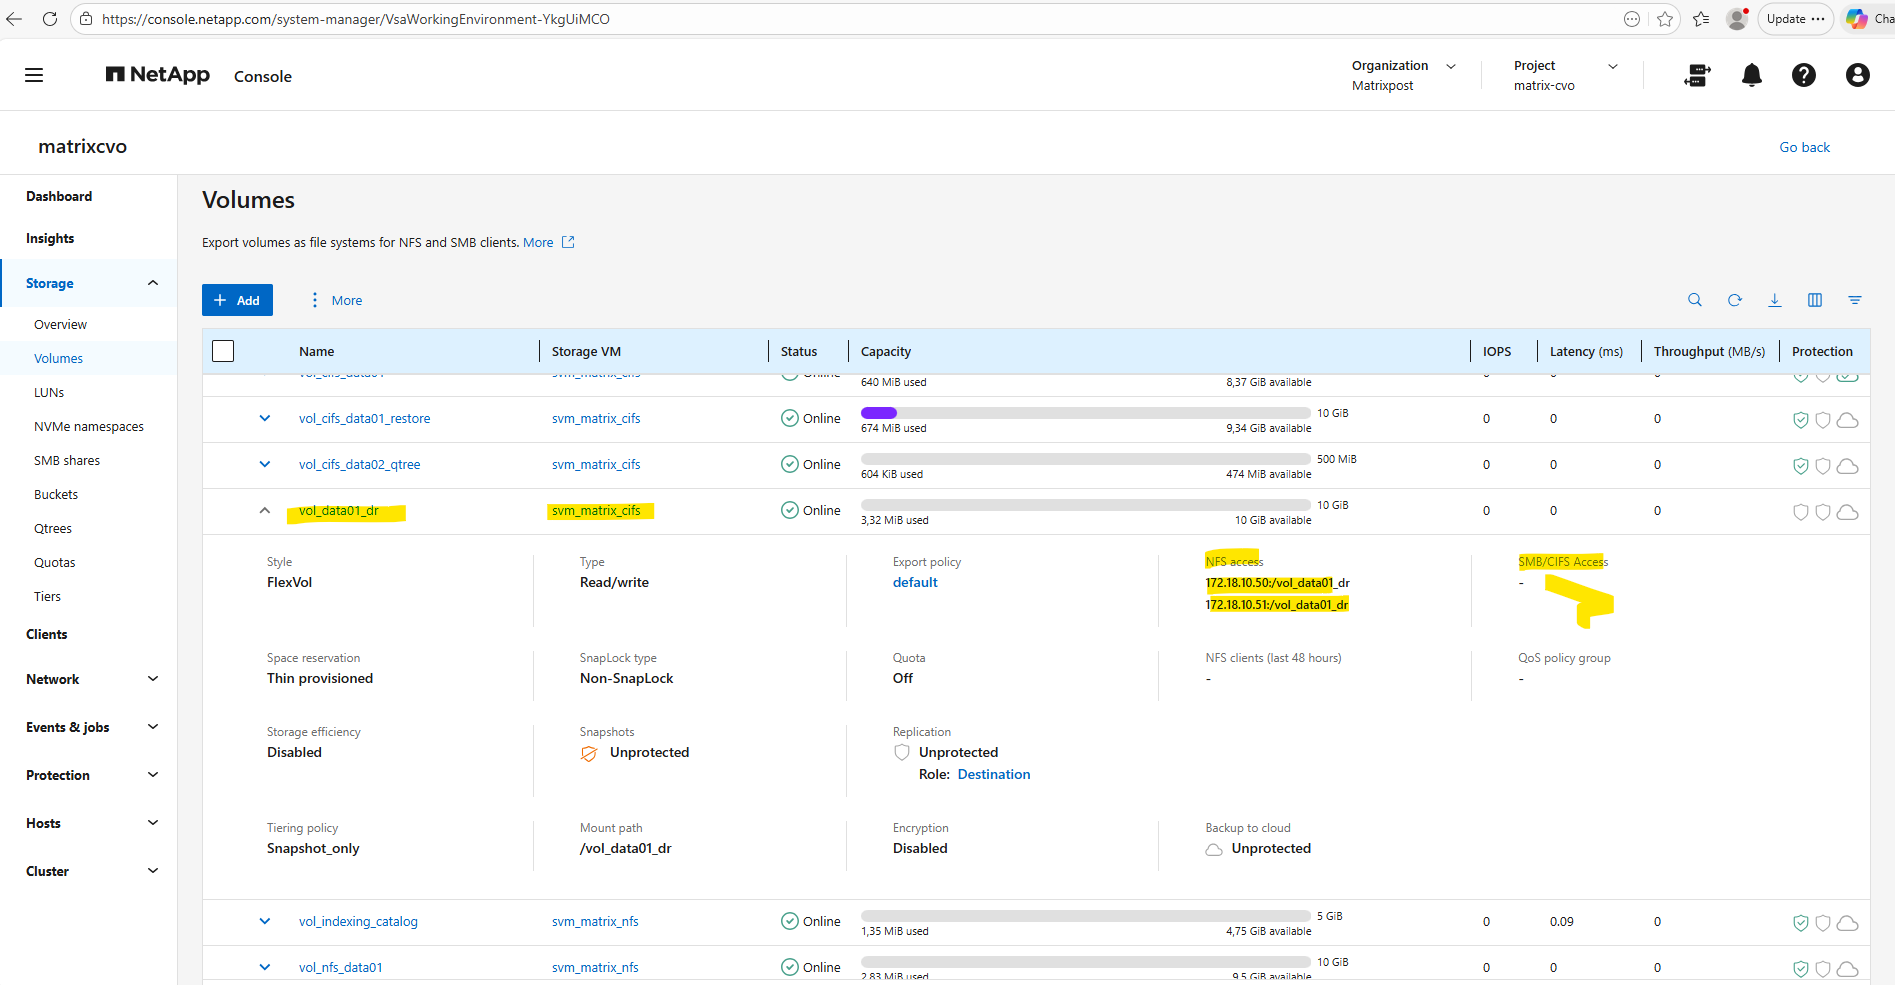
Task: Open SMB shares in the sidebar
Action: (67, 461)
